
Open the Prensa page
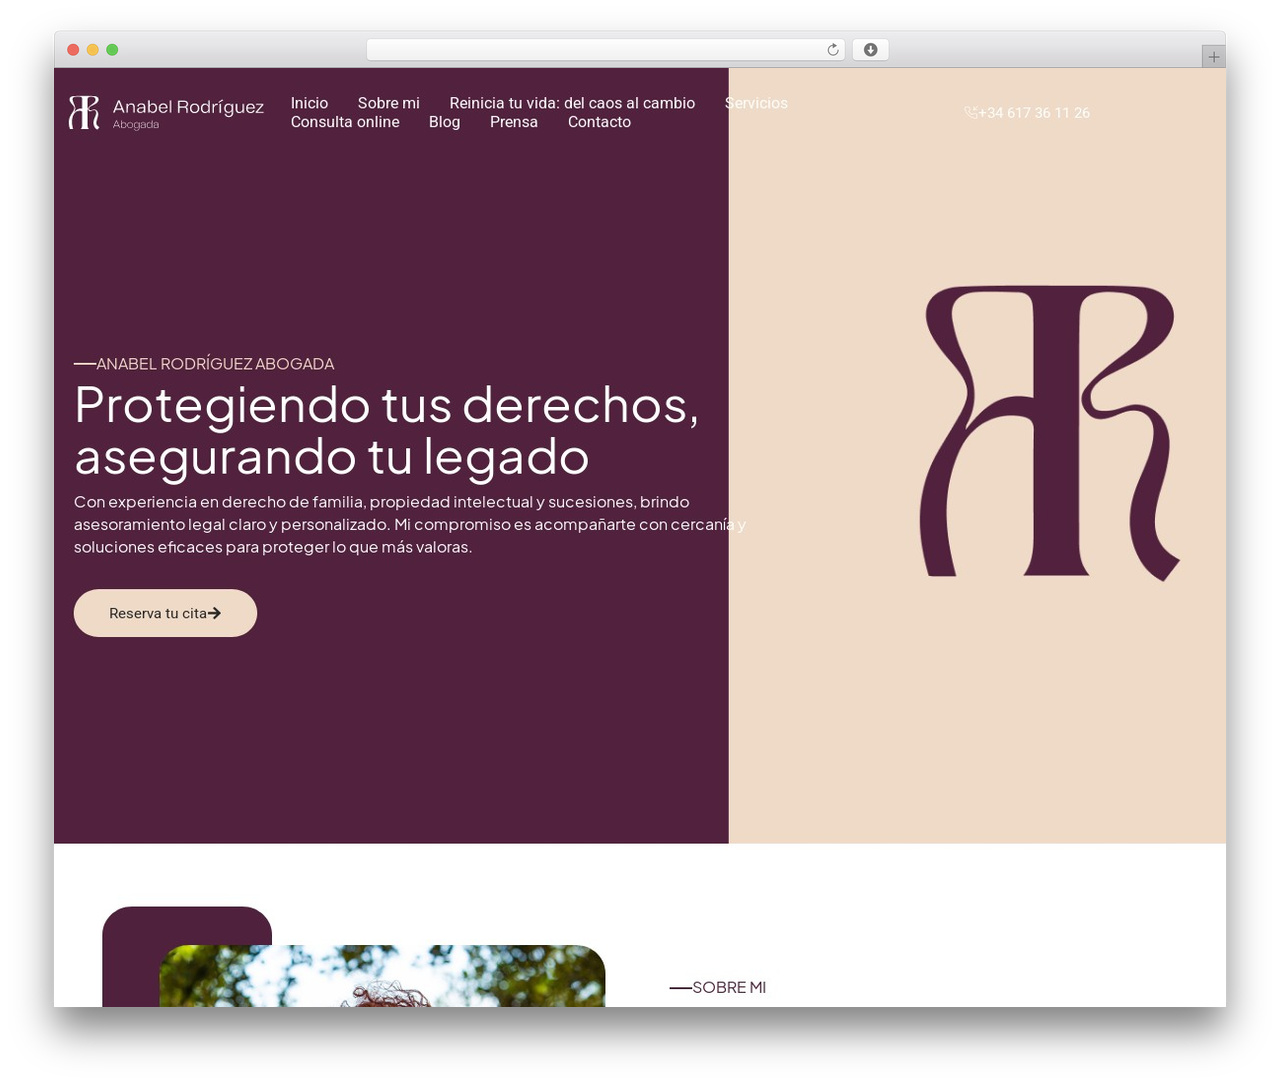514,122
